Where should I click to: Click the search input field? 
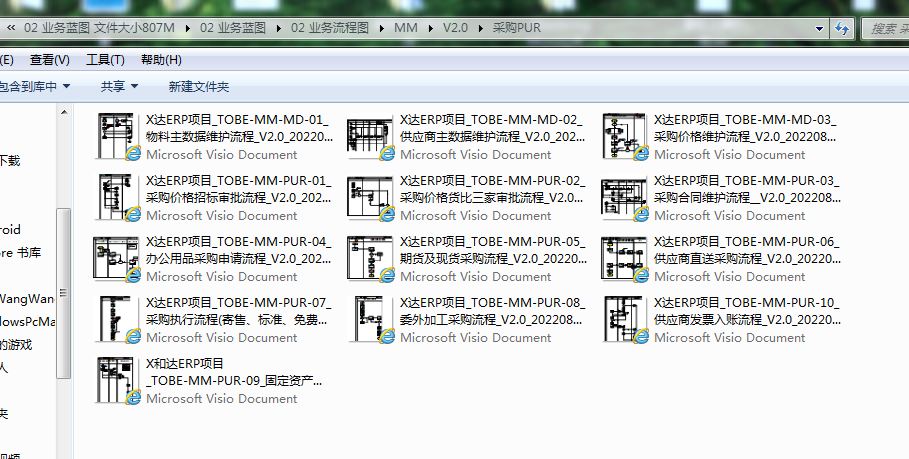point(886,28)
